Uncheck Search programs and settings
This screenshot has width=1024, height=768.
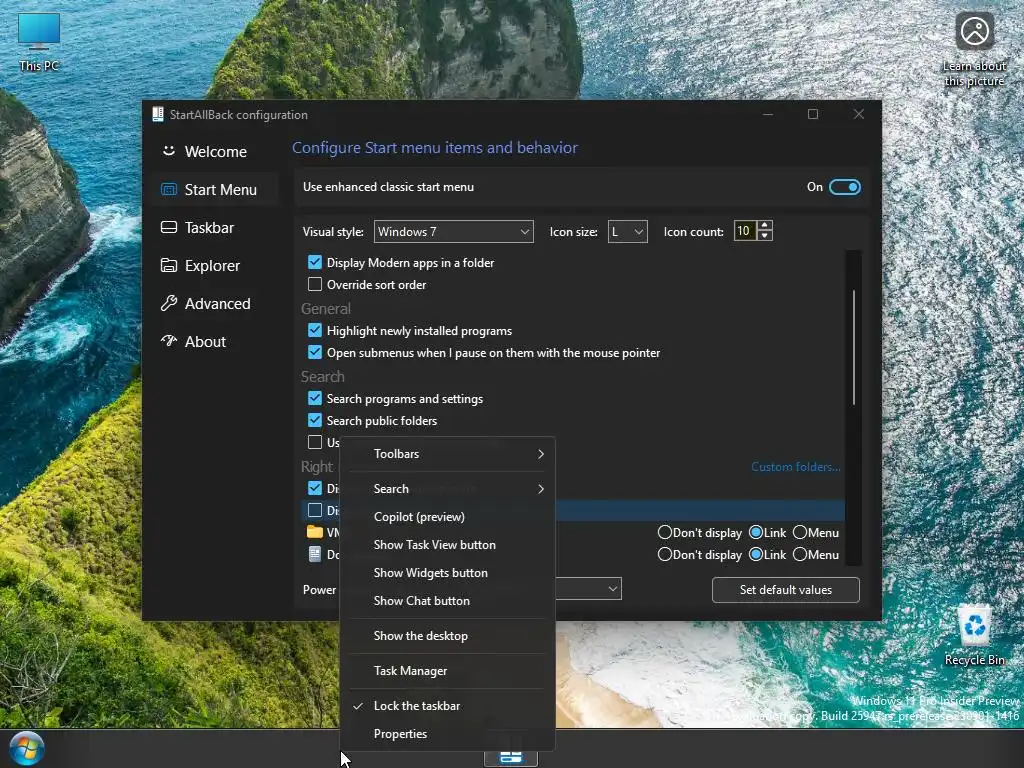(315, 398)
